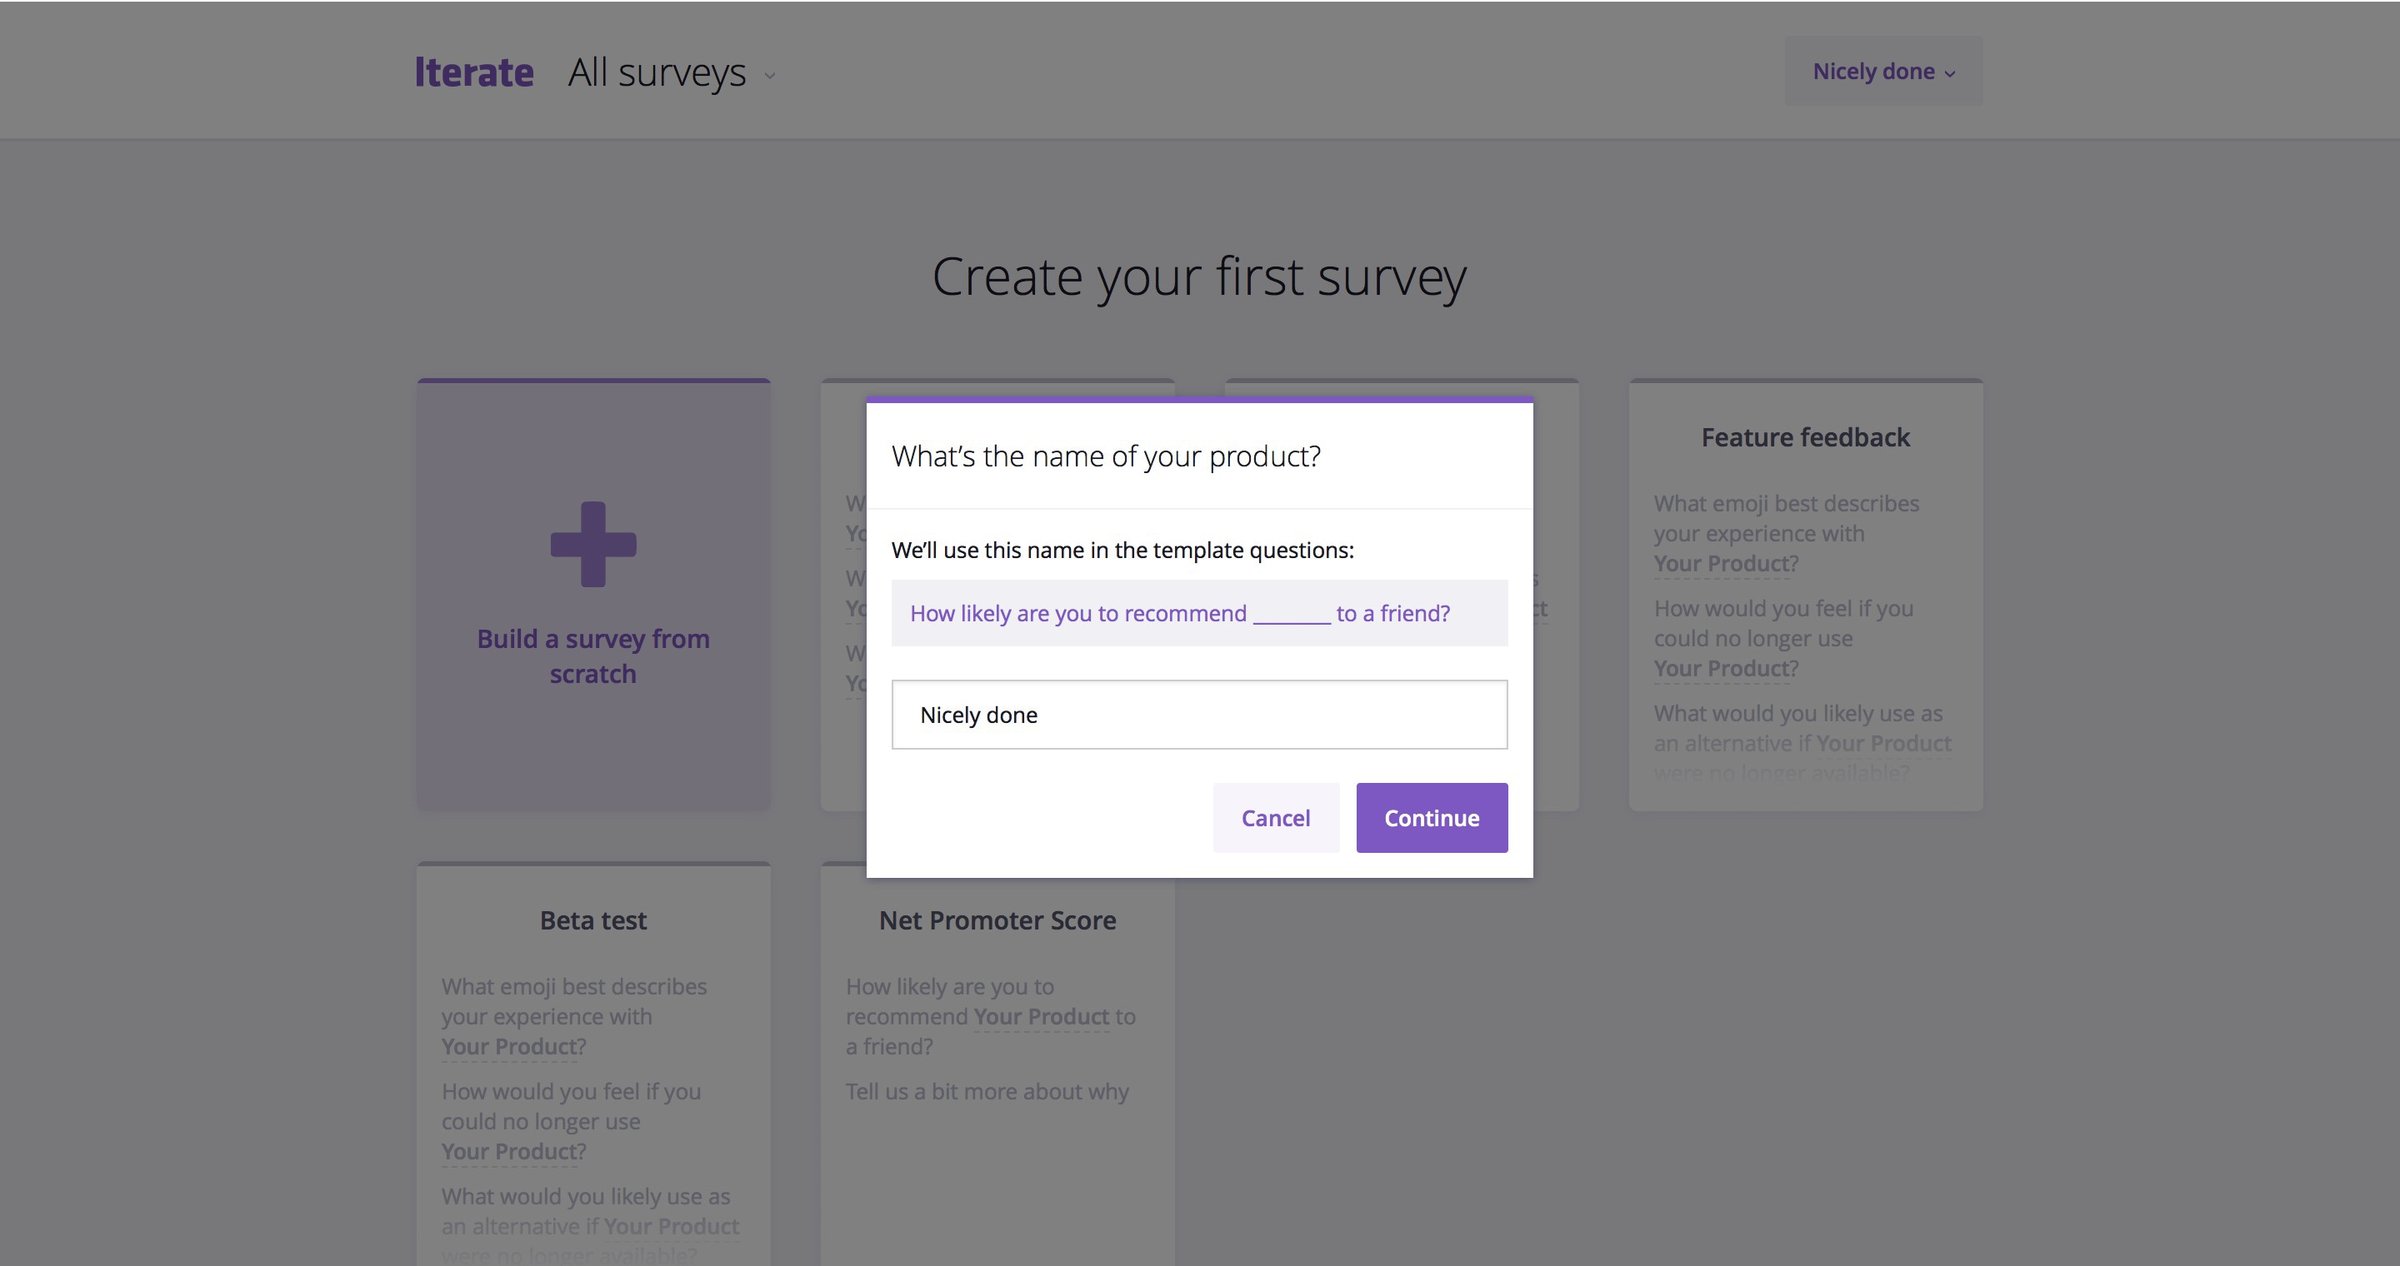Click Your Product in Net Promoter card
Image resolution: width=2400 pixels, height=1266 pixels.
pyautogui.click(x=1041, y=1017)
